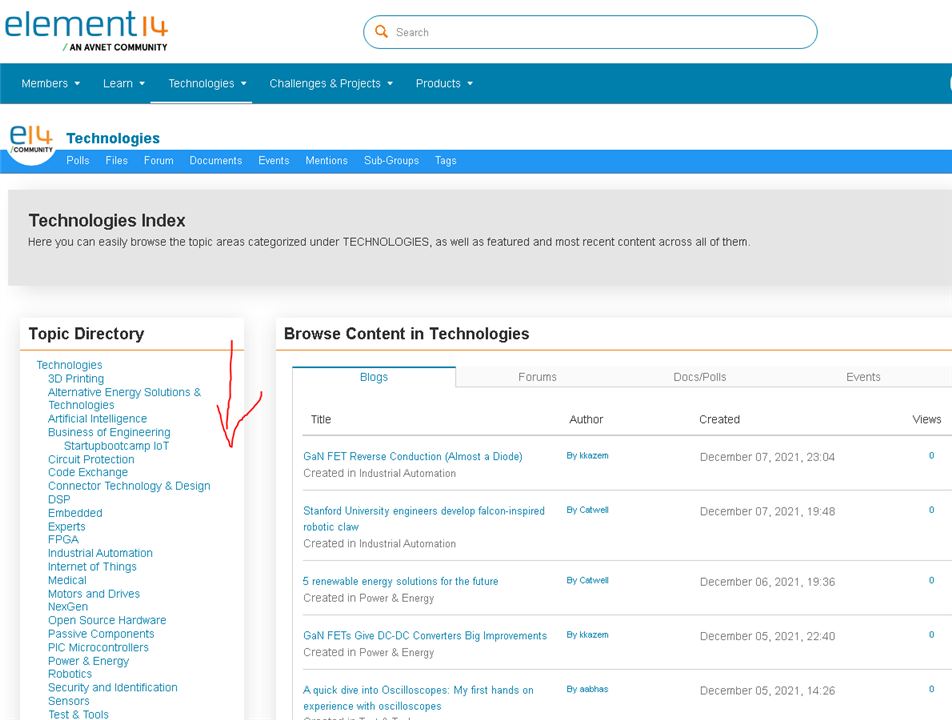The image size is (952, 720).
Task: Click the e14 community group avatar
Action: click(x=31, y=143)
